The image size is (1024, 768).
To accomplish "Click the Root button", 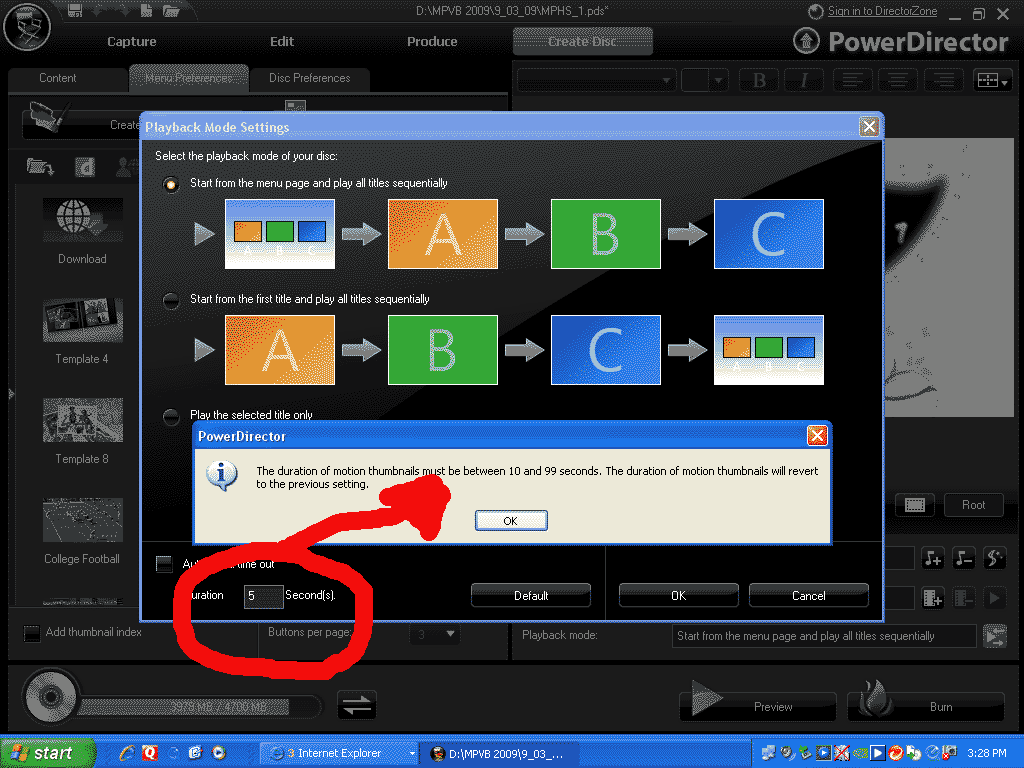I will pos(973,505).
